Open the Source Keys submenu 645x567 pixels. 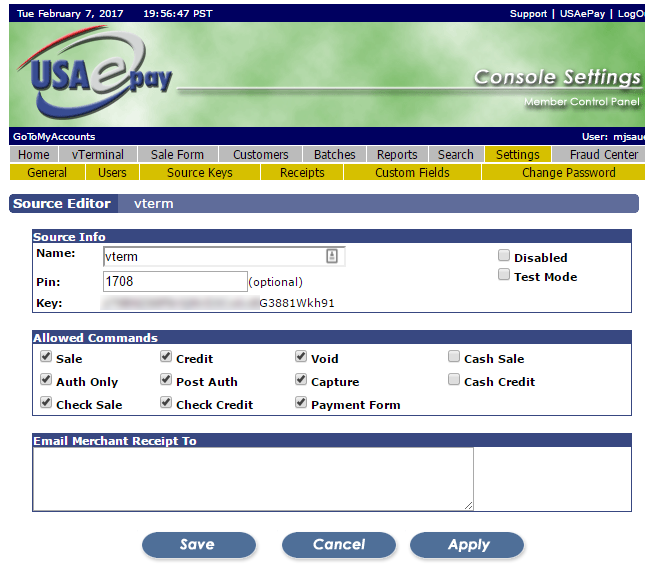coord(200,172)
